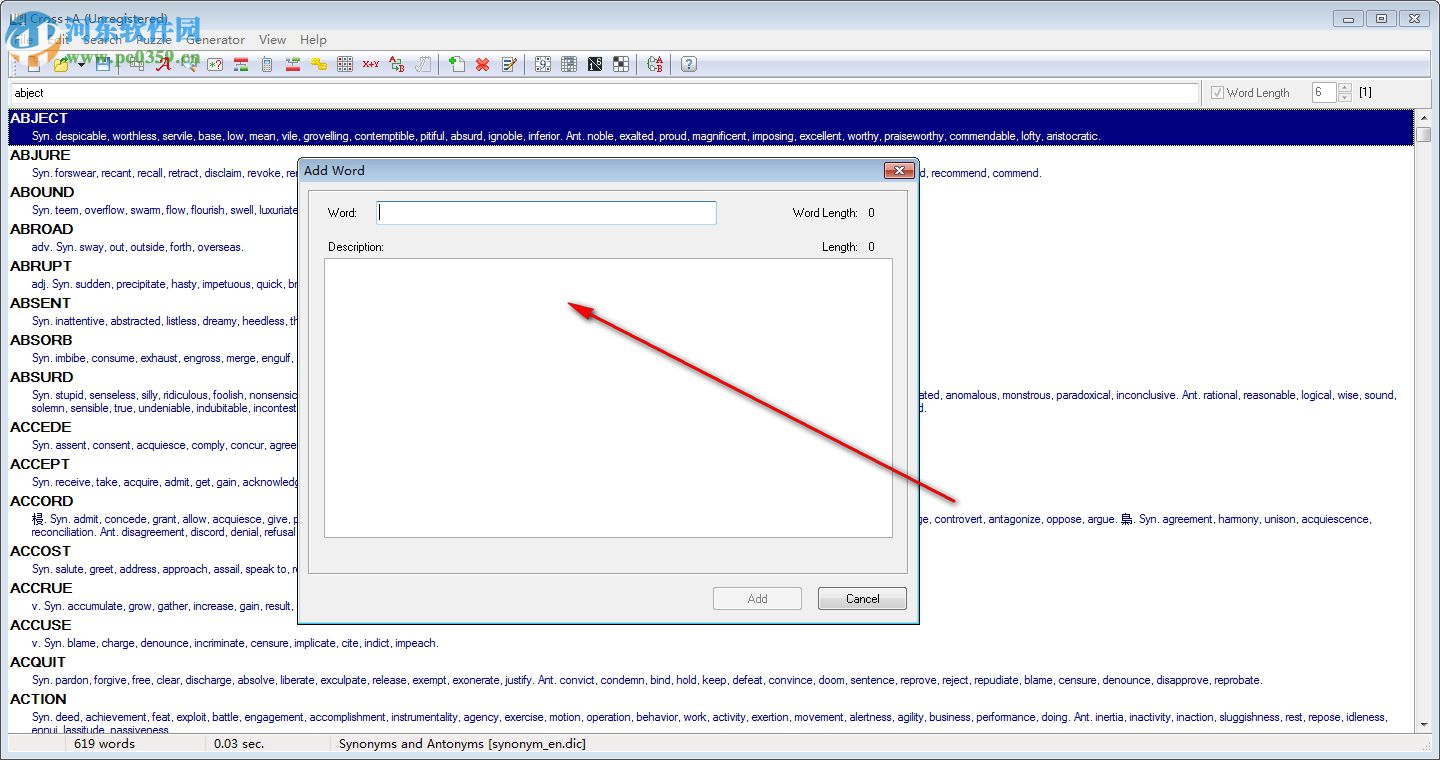Click the red-over-green bars icon beside *?

(241, 64)
